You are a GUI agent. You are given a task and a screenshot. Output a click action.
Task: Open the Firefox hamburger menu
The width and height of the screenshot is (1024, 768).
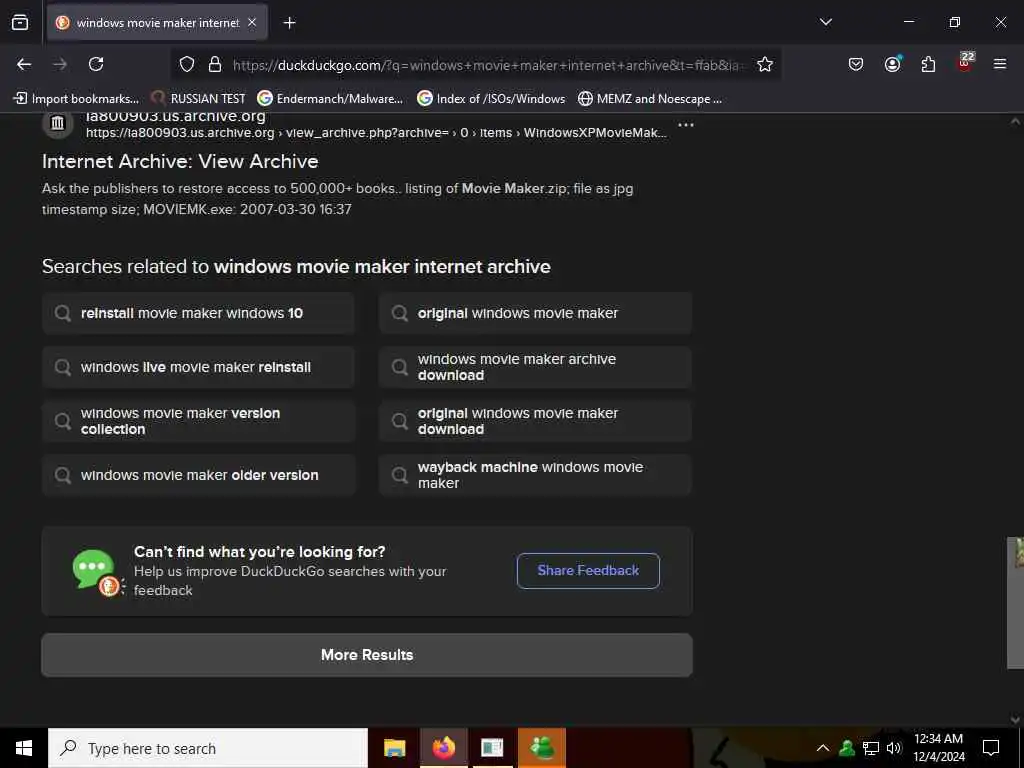click(1000, 64)
